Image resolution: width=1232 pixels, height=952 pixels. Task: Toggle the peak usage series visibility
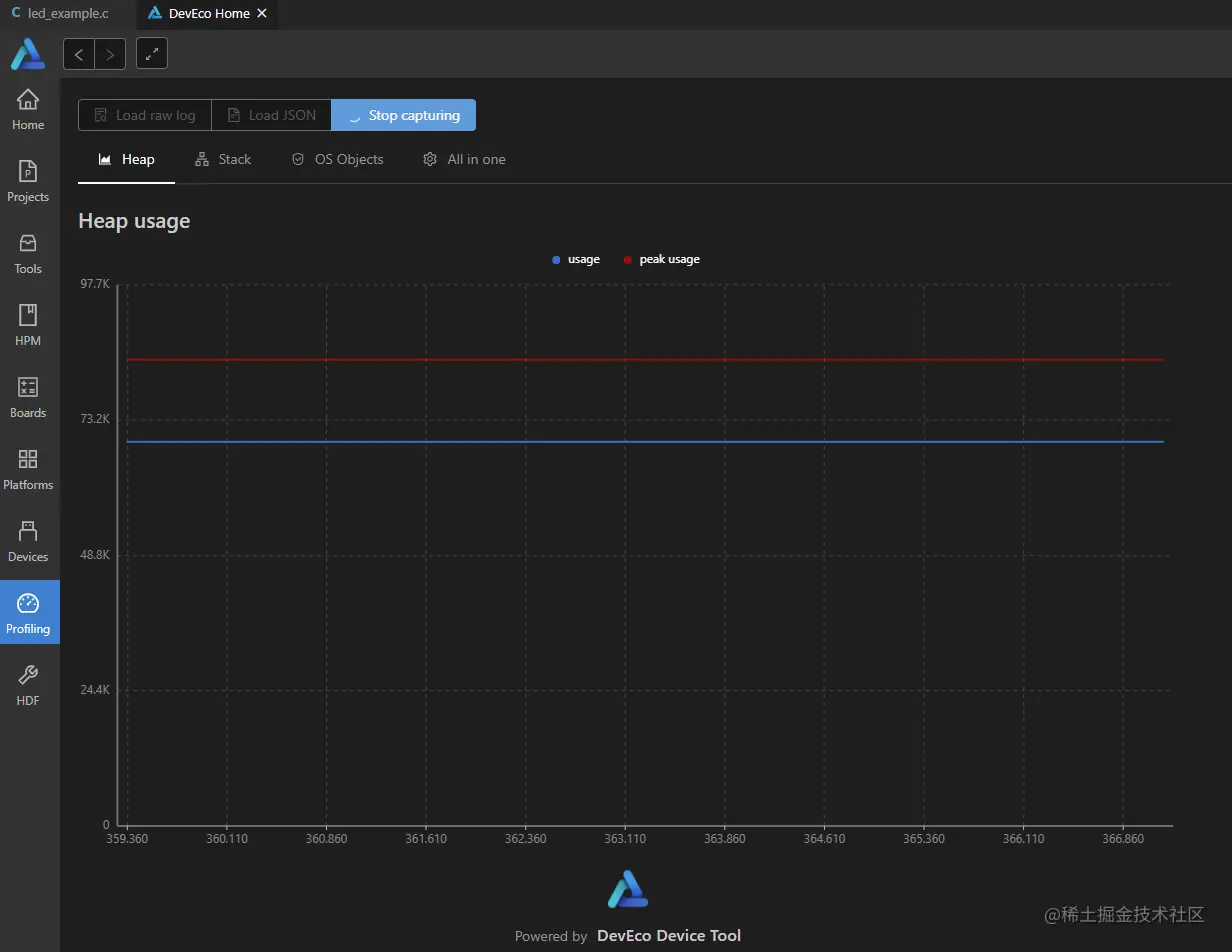click(662, 259)
